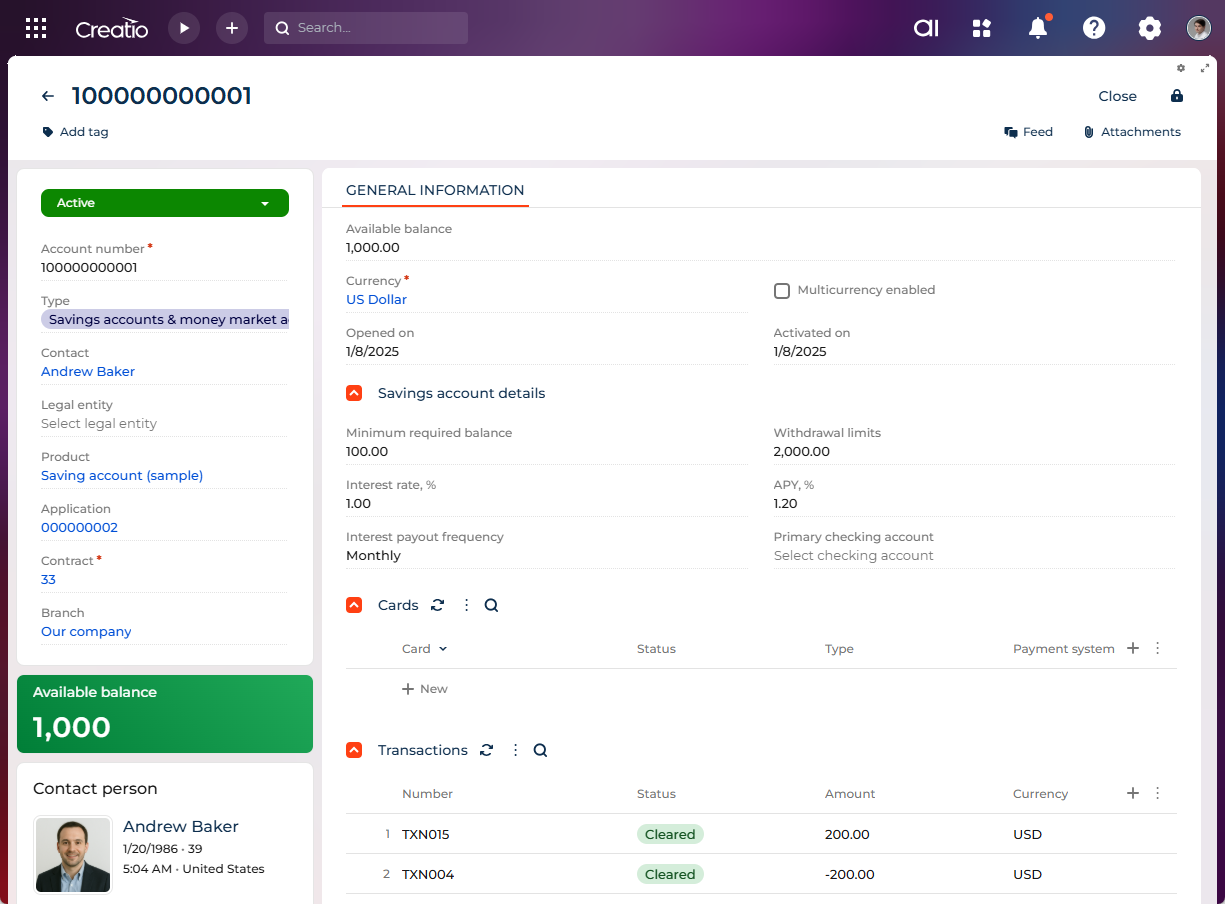Search within the Transactions list
Image resolution: width=1225 pixels, height=904 pixels.
coord(540,750)
